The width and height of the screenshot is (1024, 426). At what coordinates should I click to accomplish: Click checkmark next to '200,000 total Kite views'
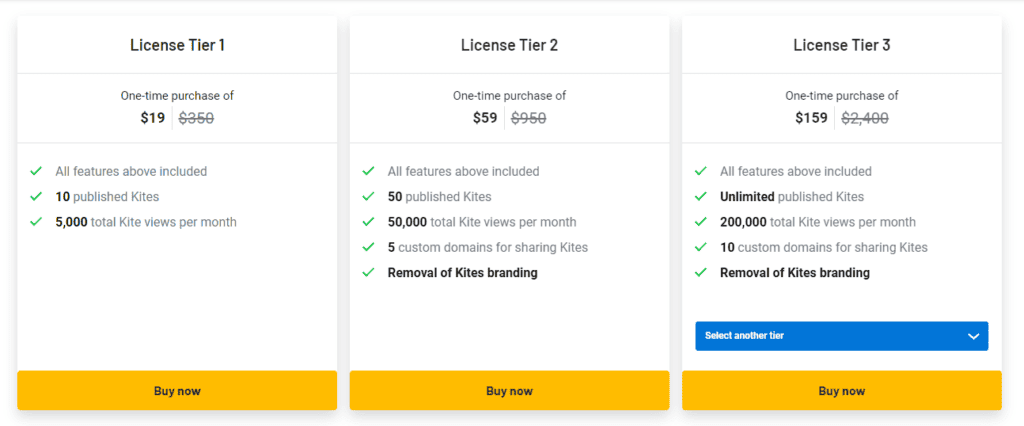point(700,222)
